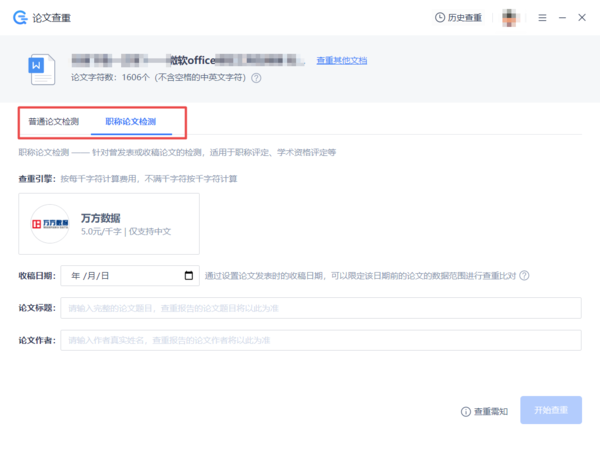Open 历史查重 history records
Image resolution: width=600 pixels, height=451 pixels.
[x=458, y=18]
